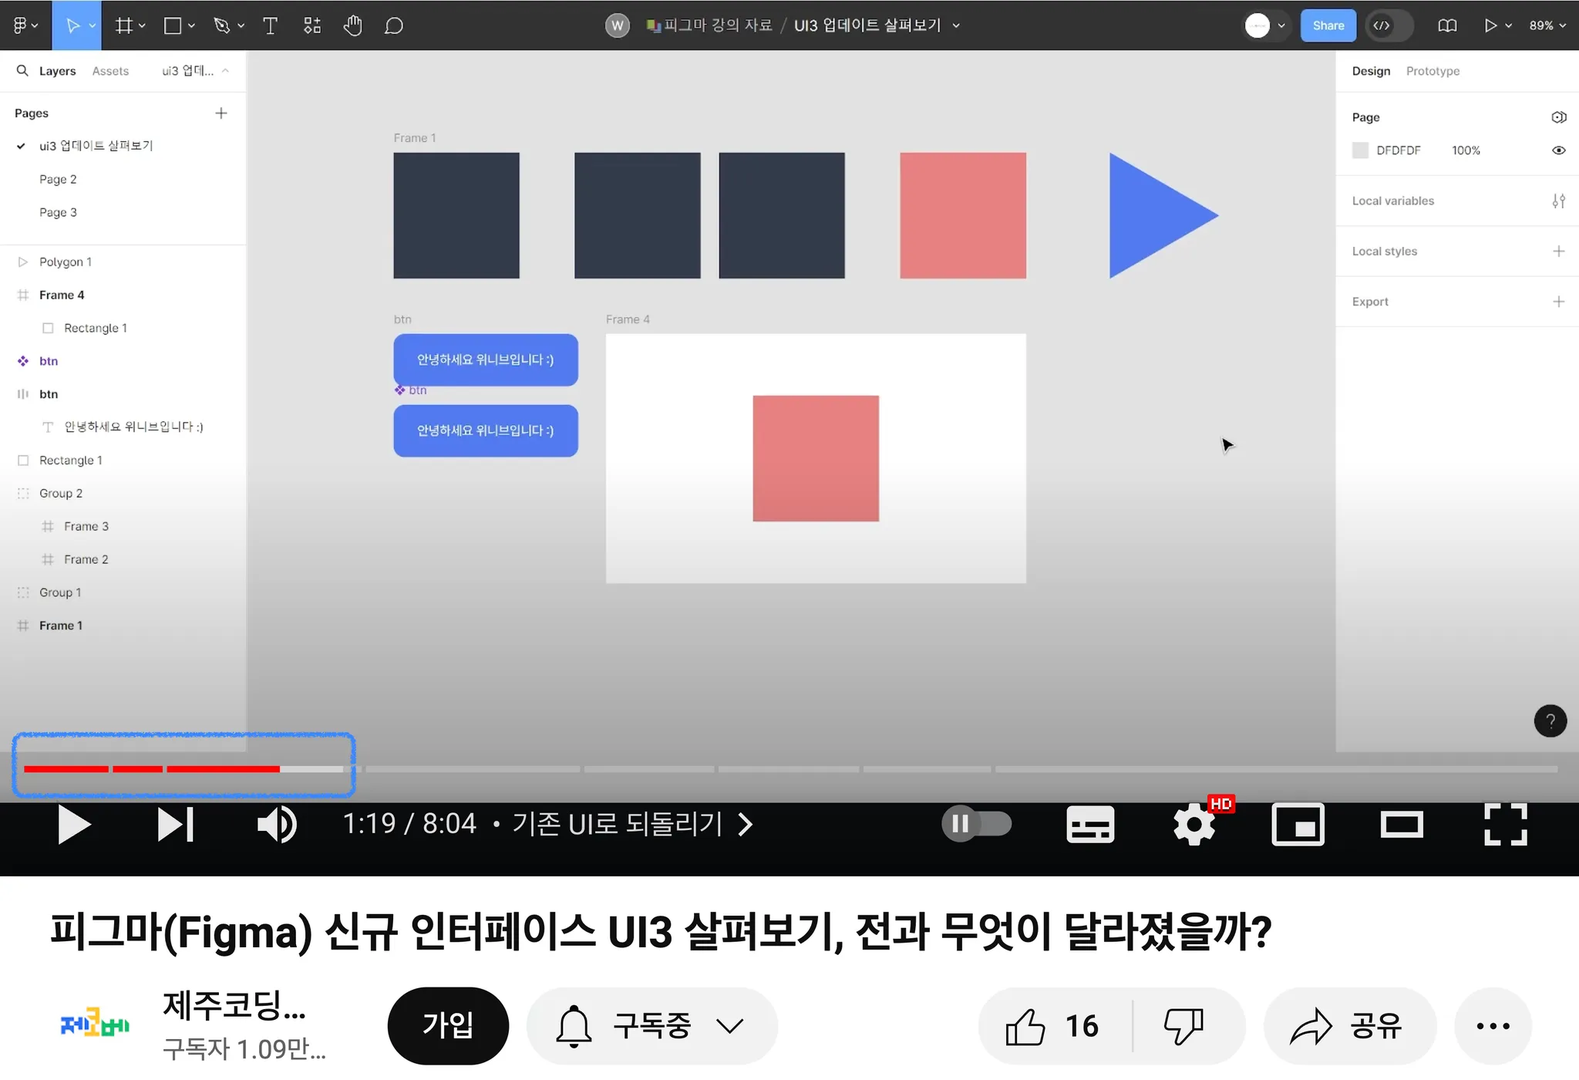Click the 100% page opacity field
1579x1080 pixels.
pos(1466,150)
